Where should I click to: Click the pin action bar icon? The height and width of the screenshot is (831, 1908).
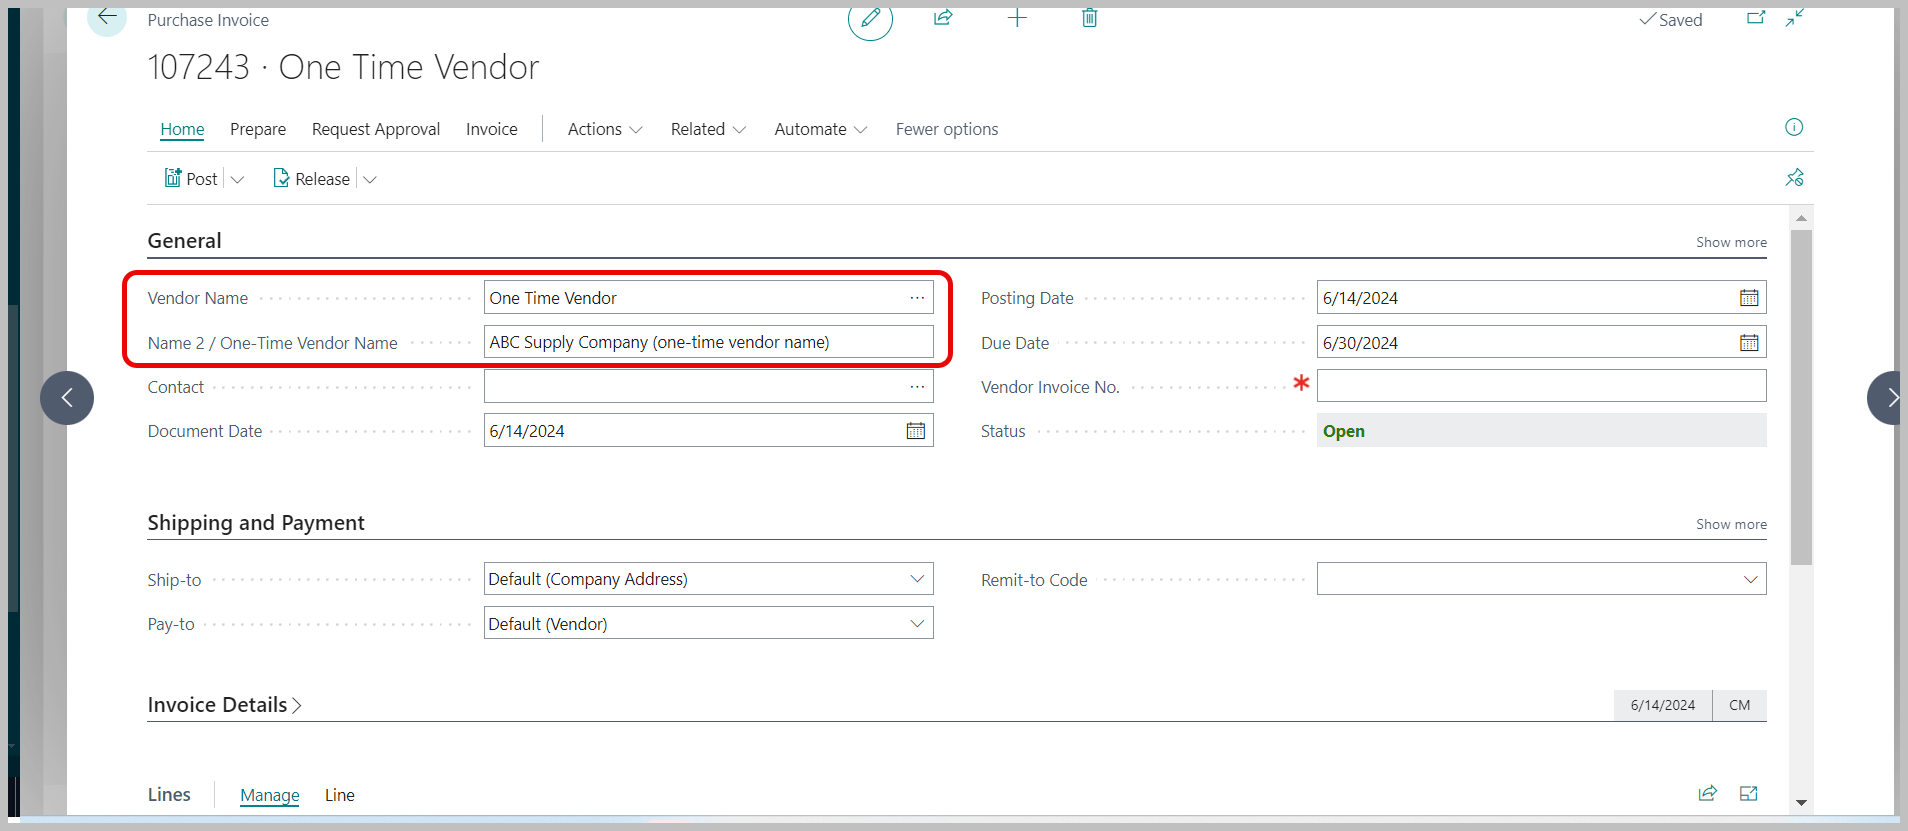tap(1795, 178)
